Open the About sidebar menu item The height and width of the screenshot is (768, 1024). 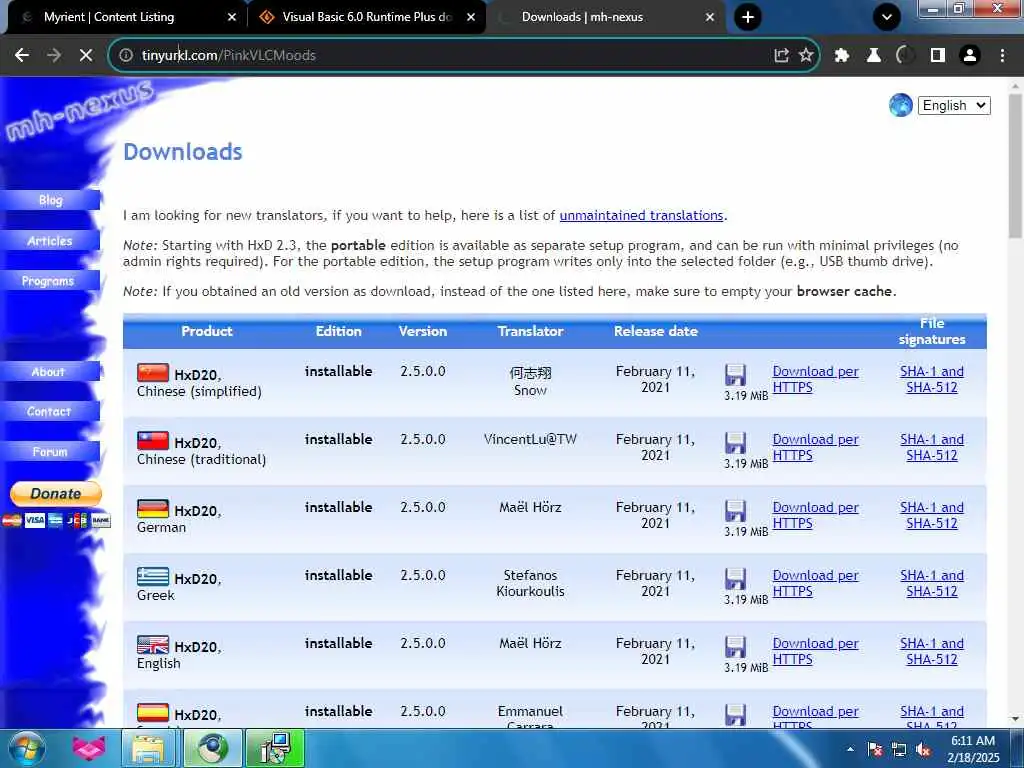pyautogui.click(x=48, y=372)
